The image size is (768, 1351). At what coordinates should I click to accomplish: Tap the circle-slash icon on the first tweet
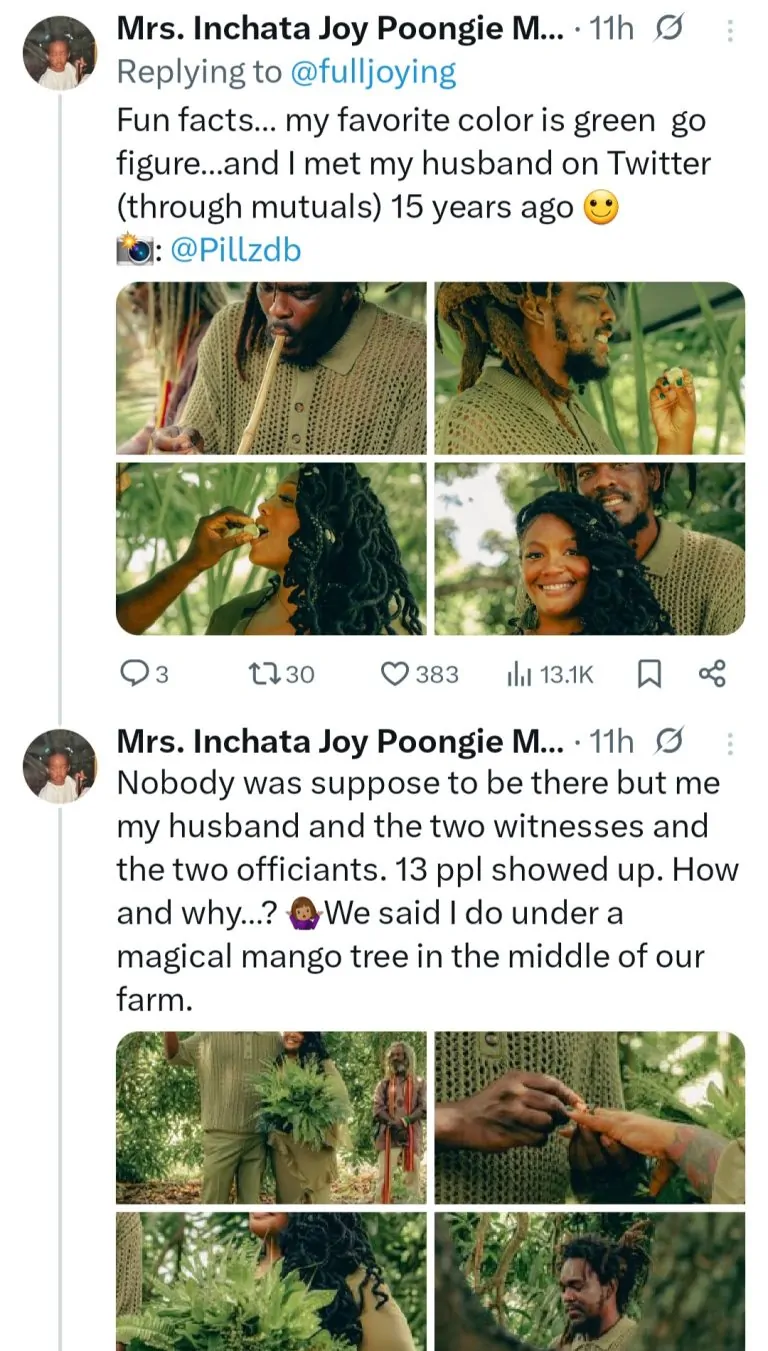667,31
